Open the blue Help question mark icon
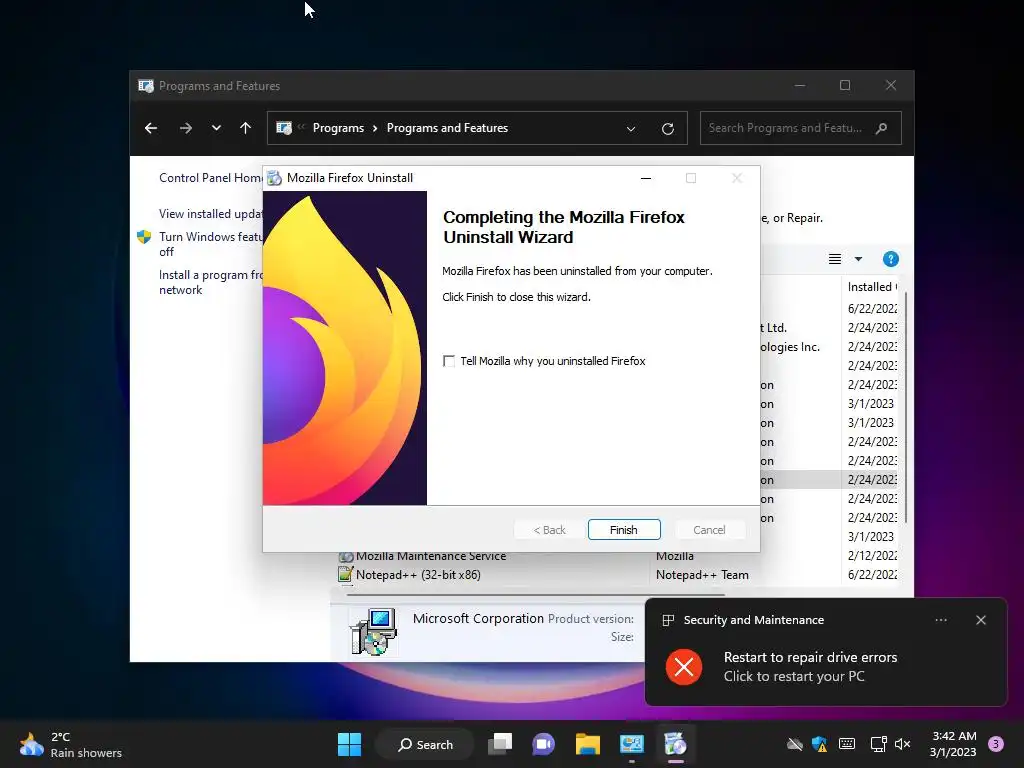 pyautogui.click(x=890, y=259)
